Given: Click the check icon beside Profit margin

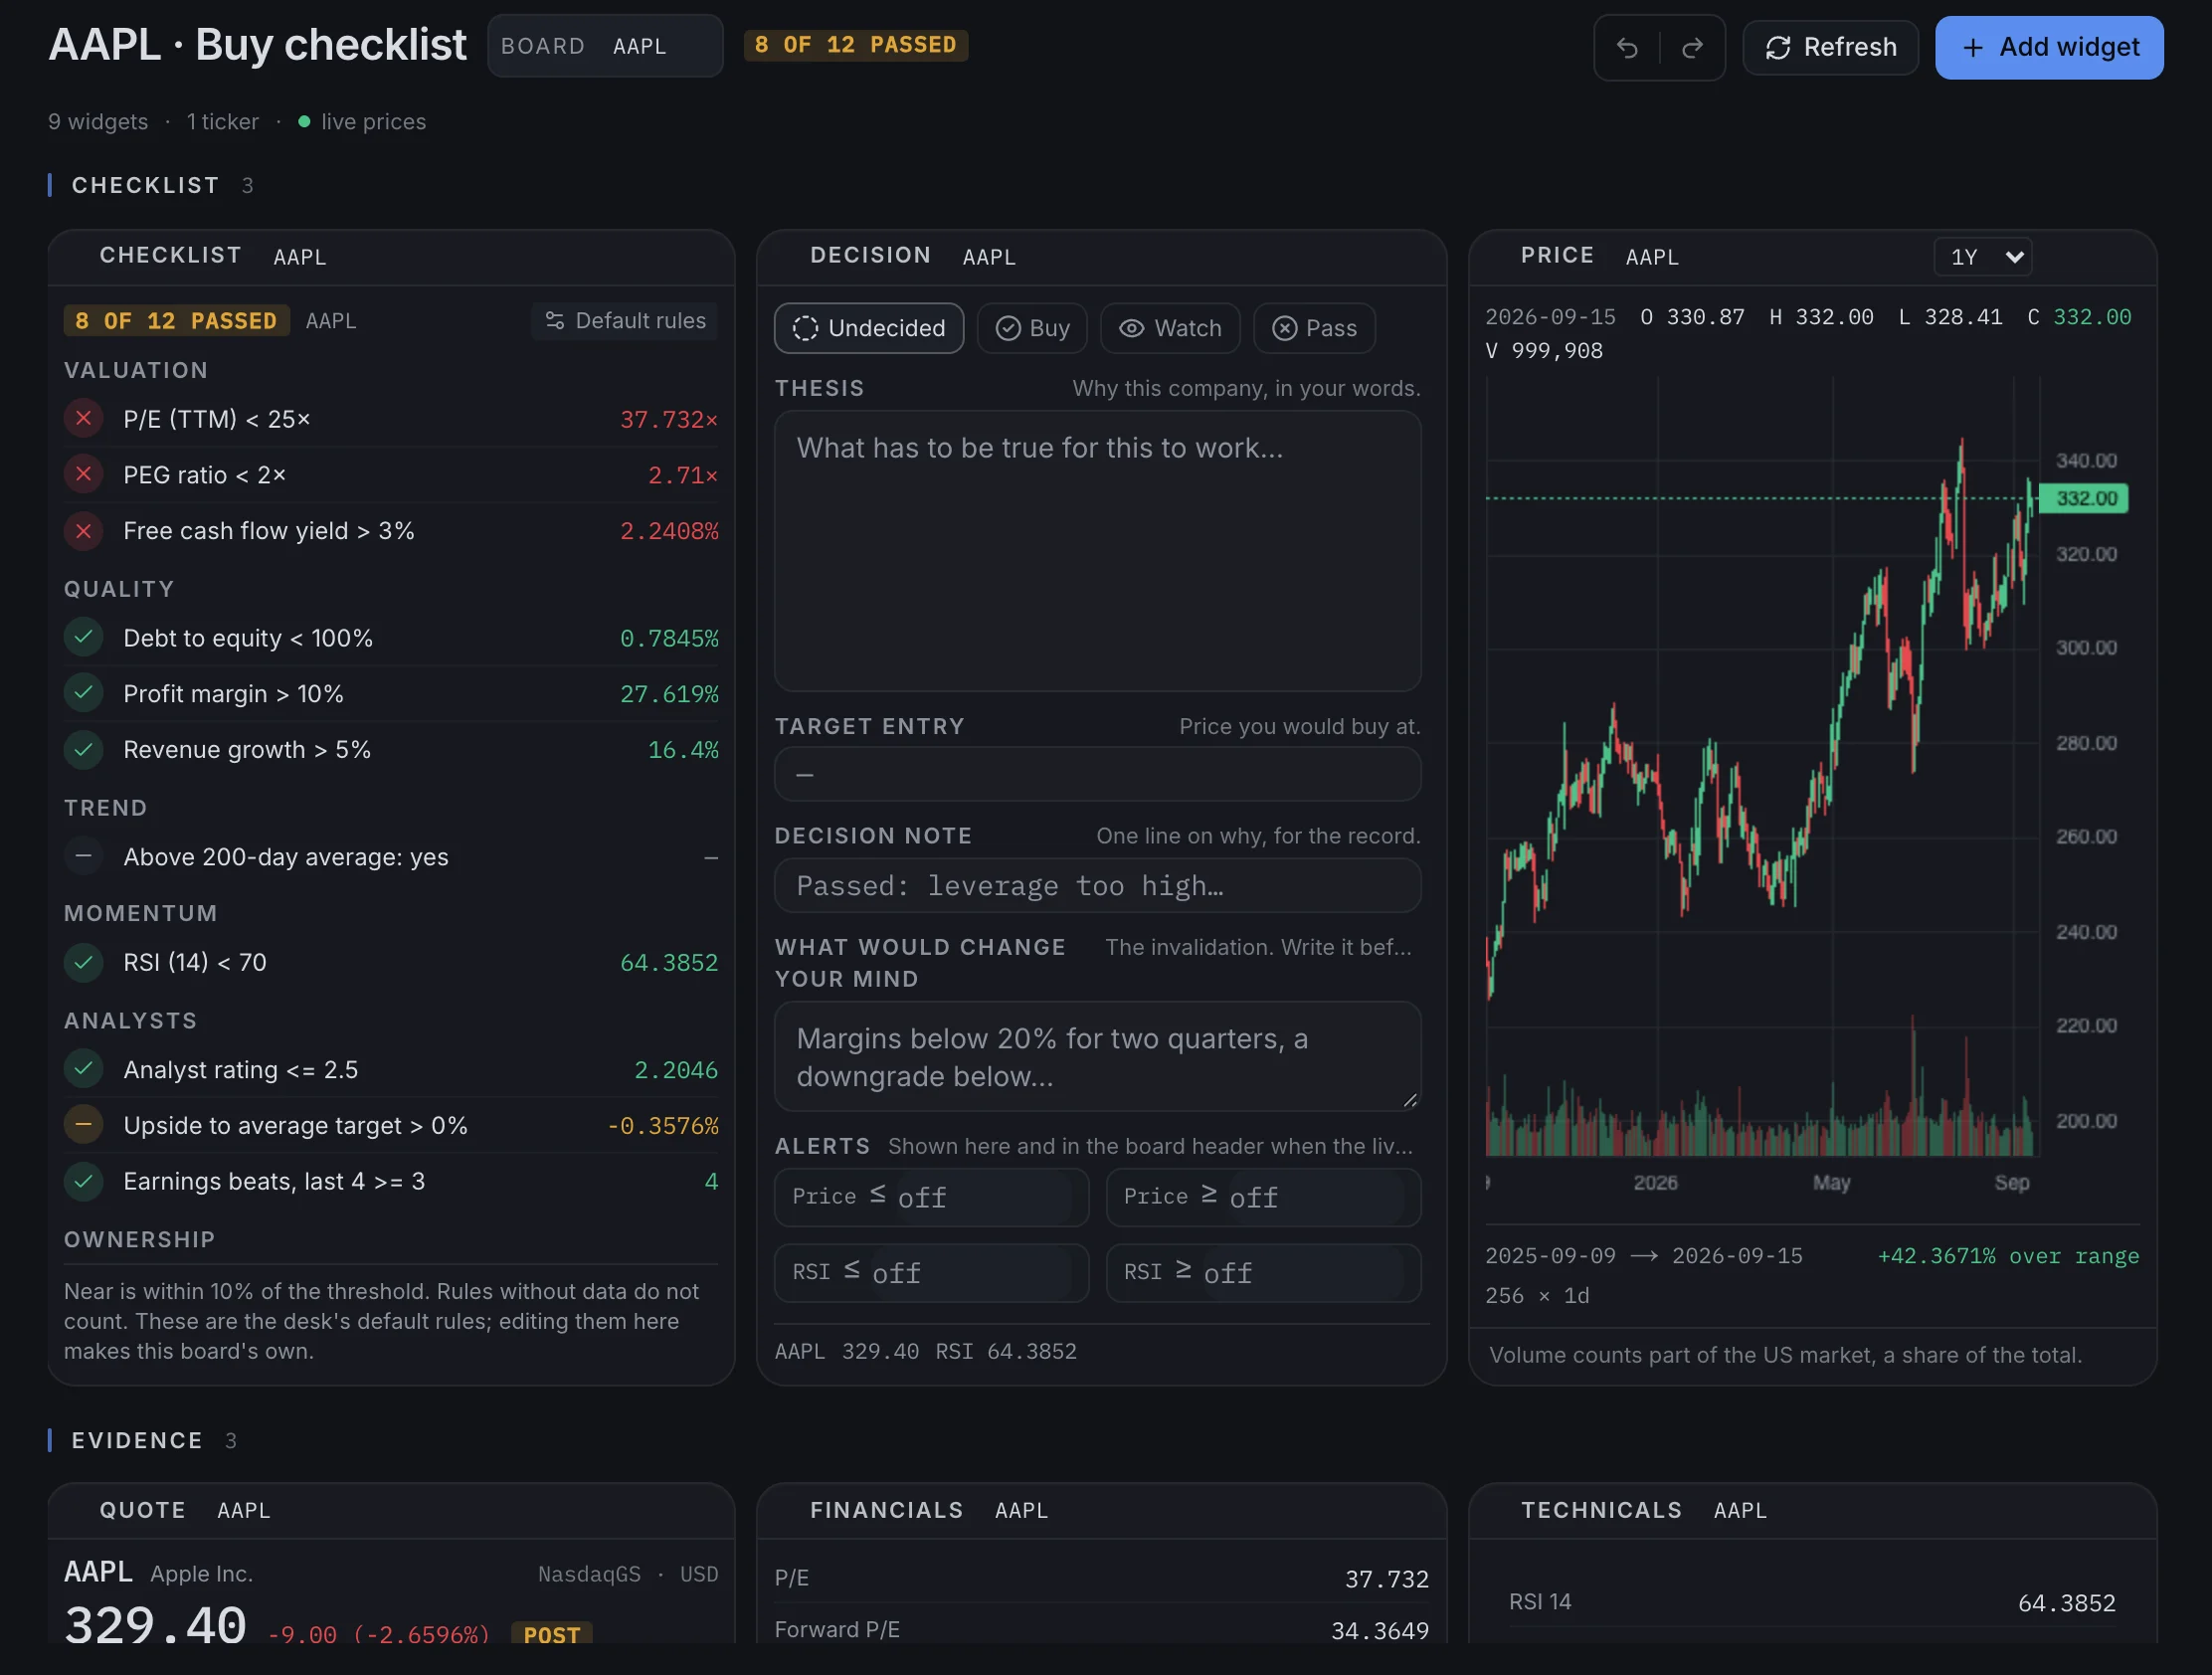Looking at the screenshot, I should [x=84, y=693].
